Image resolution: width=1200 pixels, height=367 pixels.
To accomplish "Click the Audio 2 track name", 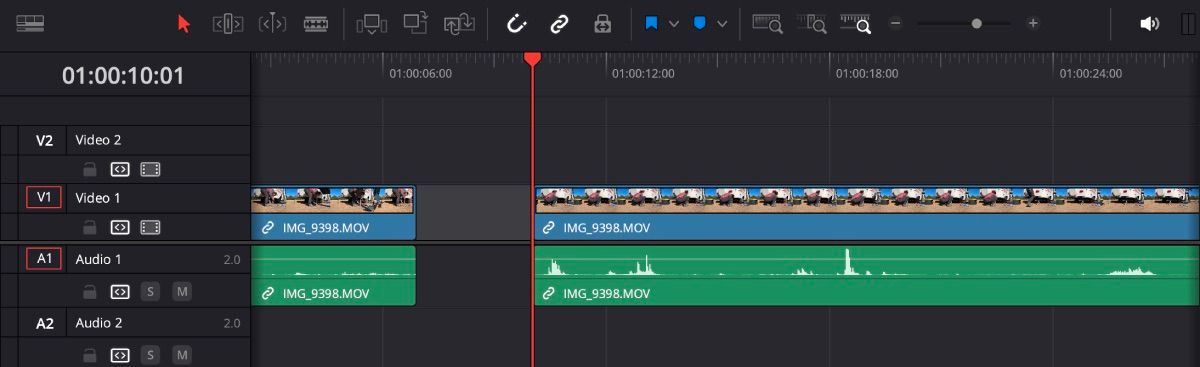I will (x=99, y=323).
